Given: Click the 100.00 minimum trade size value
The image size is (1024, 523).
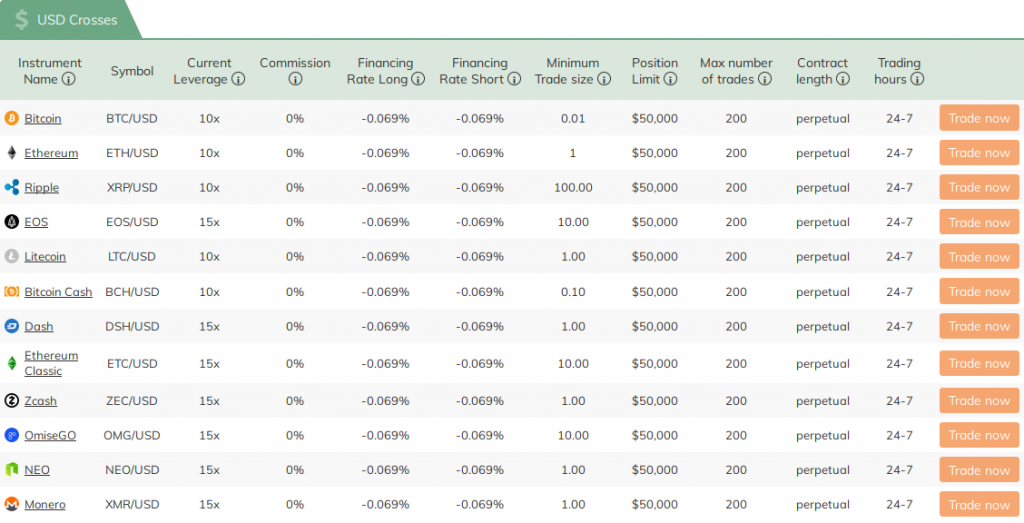Looking at the screenshot, I should [x=573, y=188].
